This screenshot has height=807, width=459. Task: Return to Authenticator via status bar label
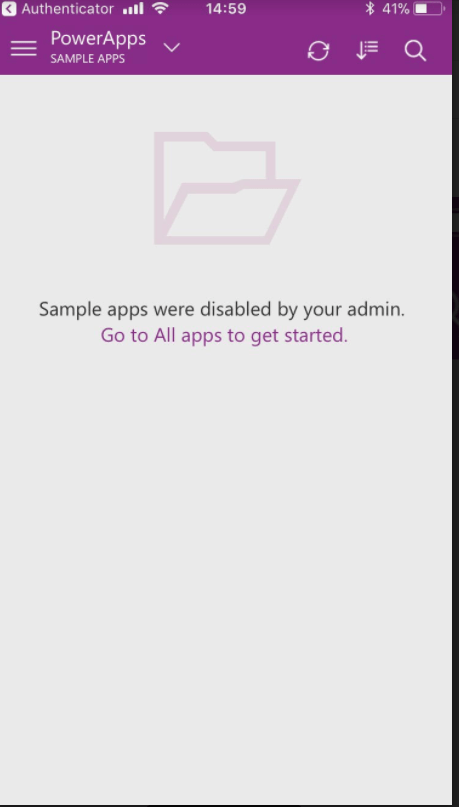point(67,9)
